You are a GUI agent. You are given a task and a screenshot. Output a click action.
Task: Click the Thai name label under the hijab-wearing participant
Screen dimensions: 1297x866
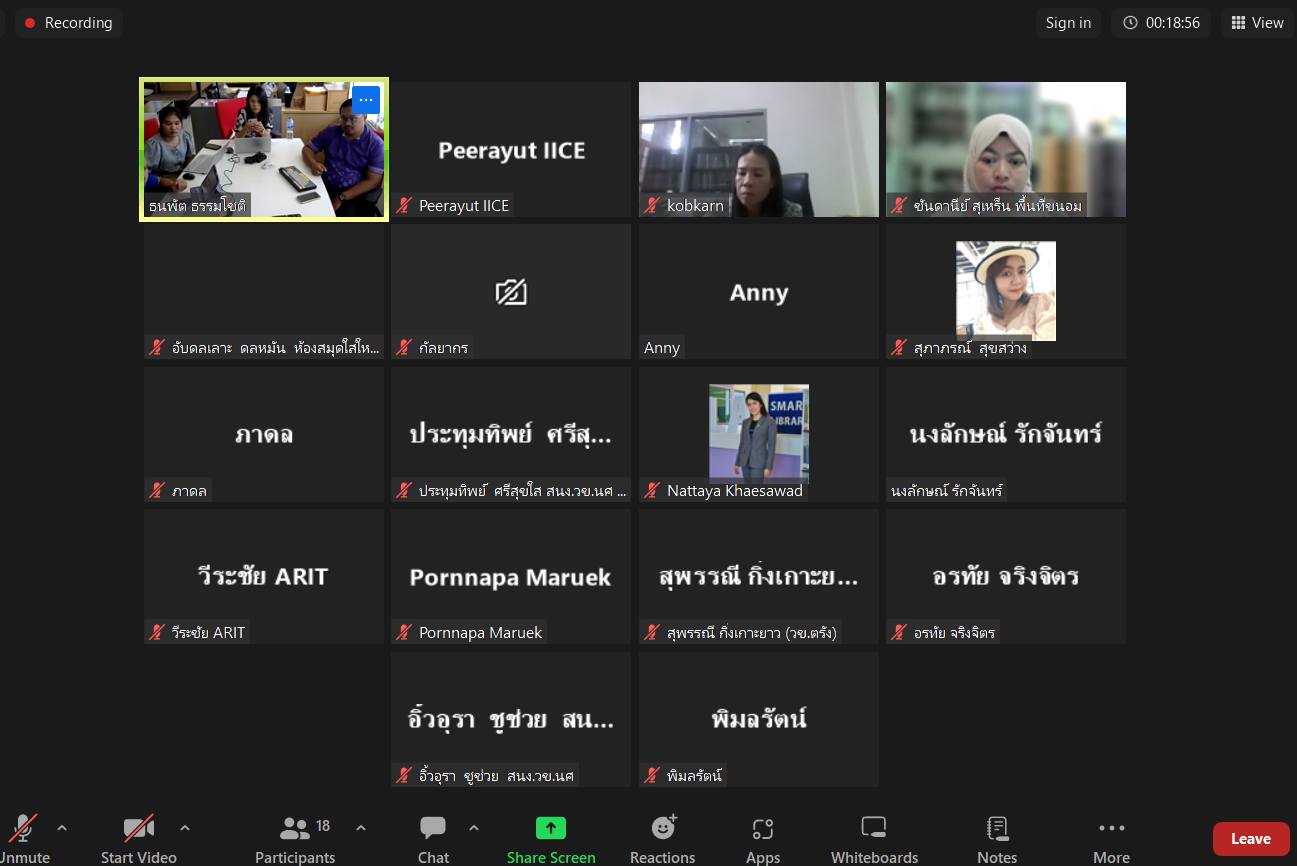(x=998, y=206)
